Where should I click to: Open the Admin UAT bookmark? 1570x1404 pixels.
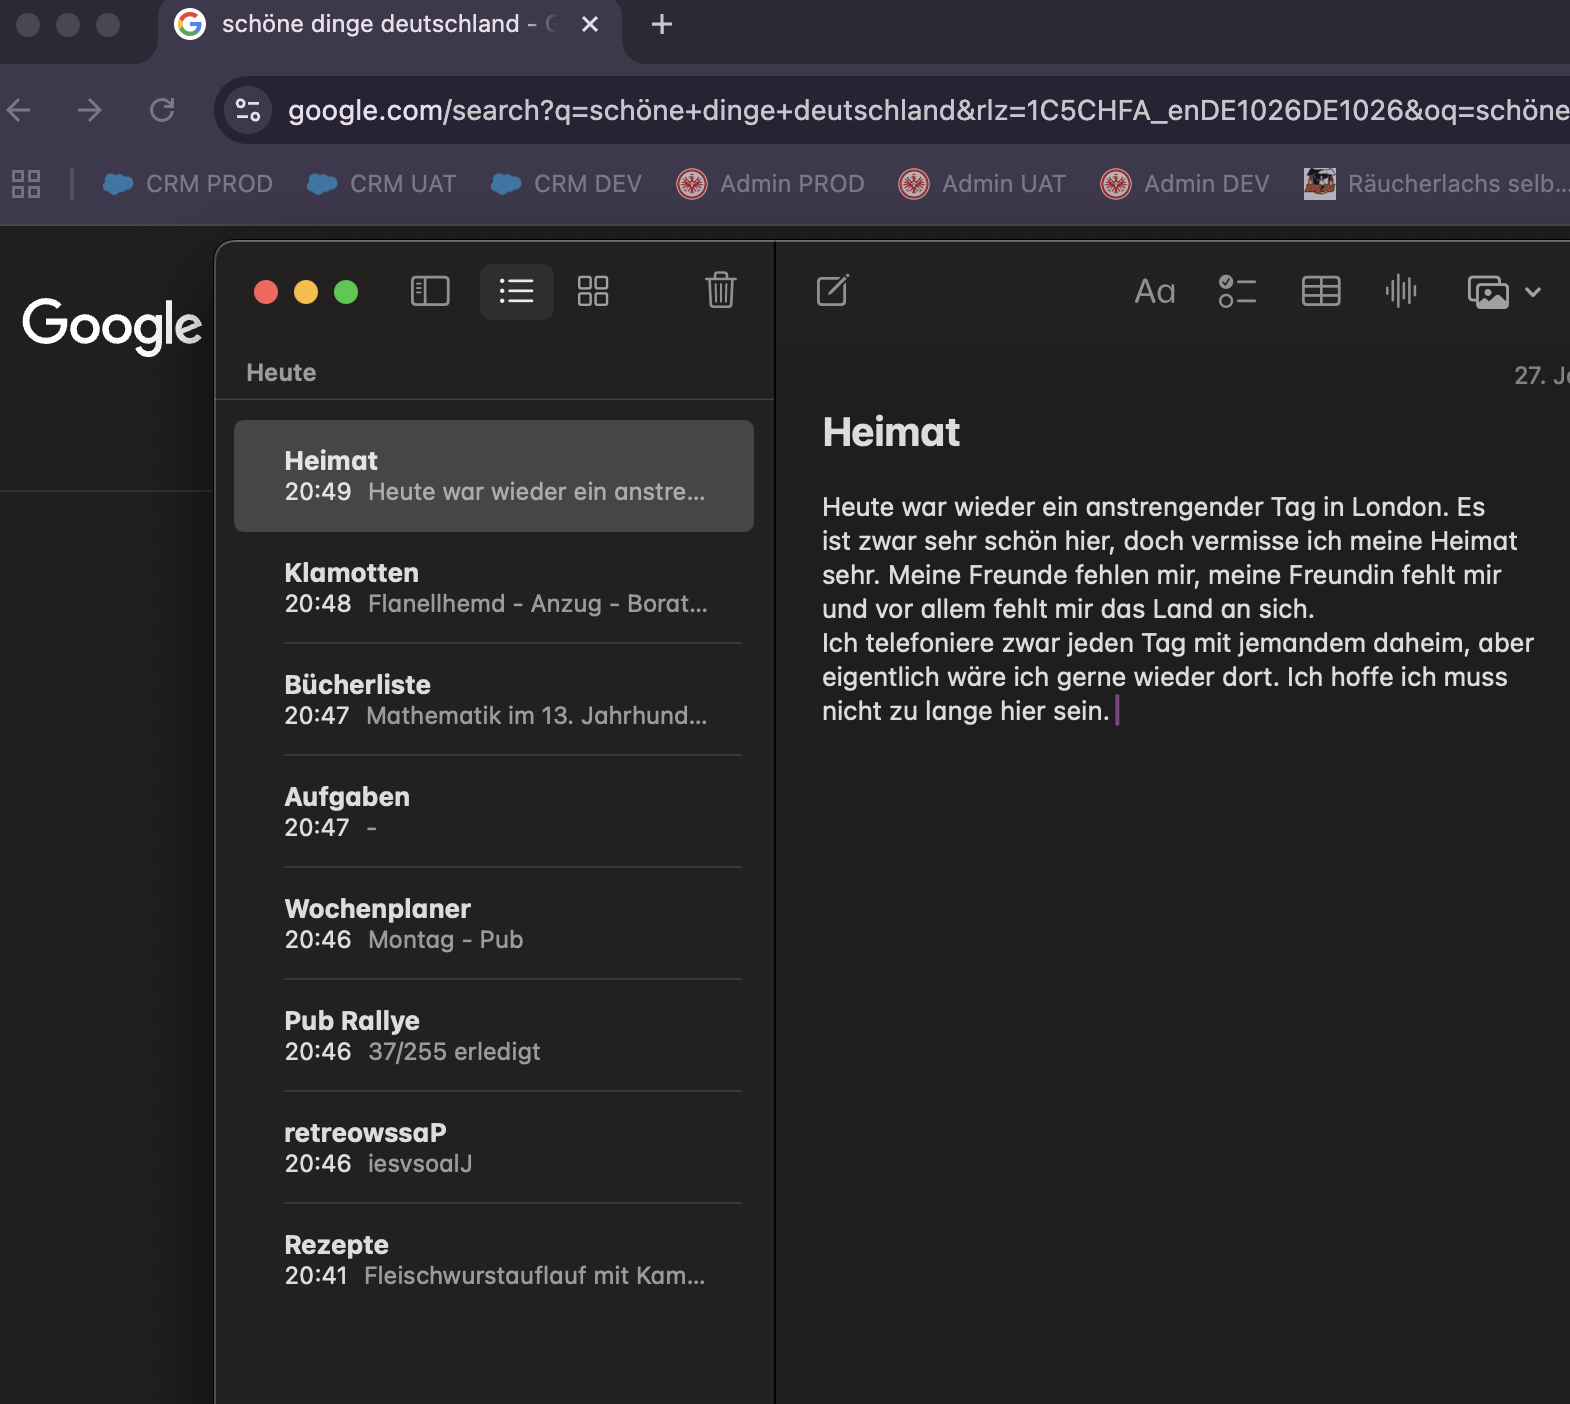pos(982,184)
